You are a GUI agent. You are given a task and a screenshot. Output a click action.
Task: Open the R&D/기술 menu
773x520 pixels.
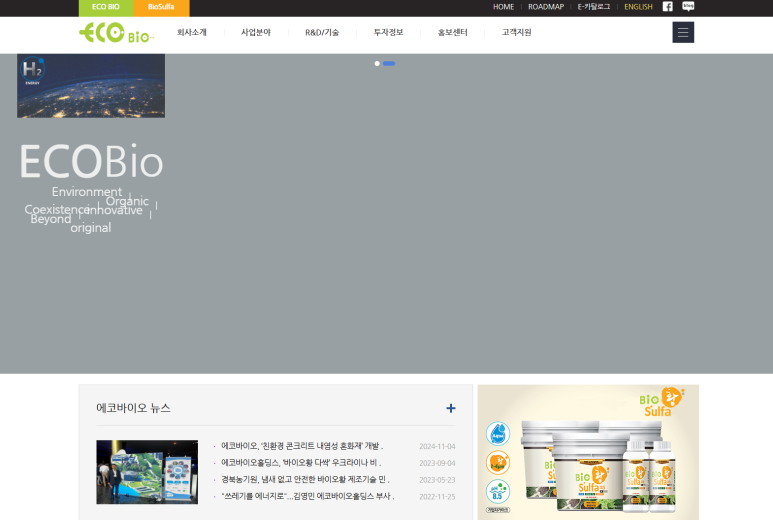[x=322, y=33]
